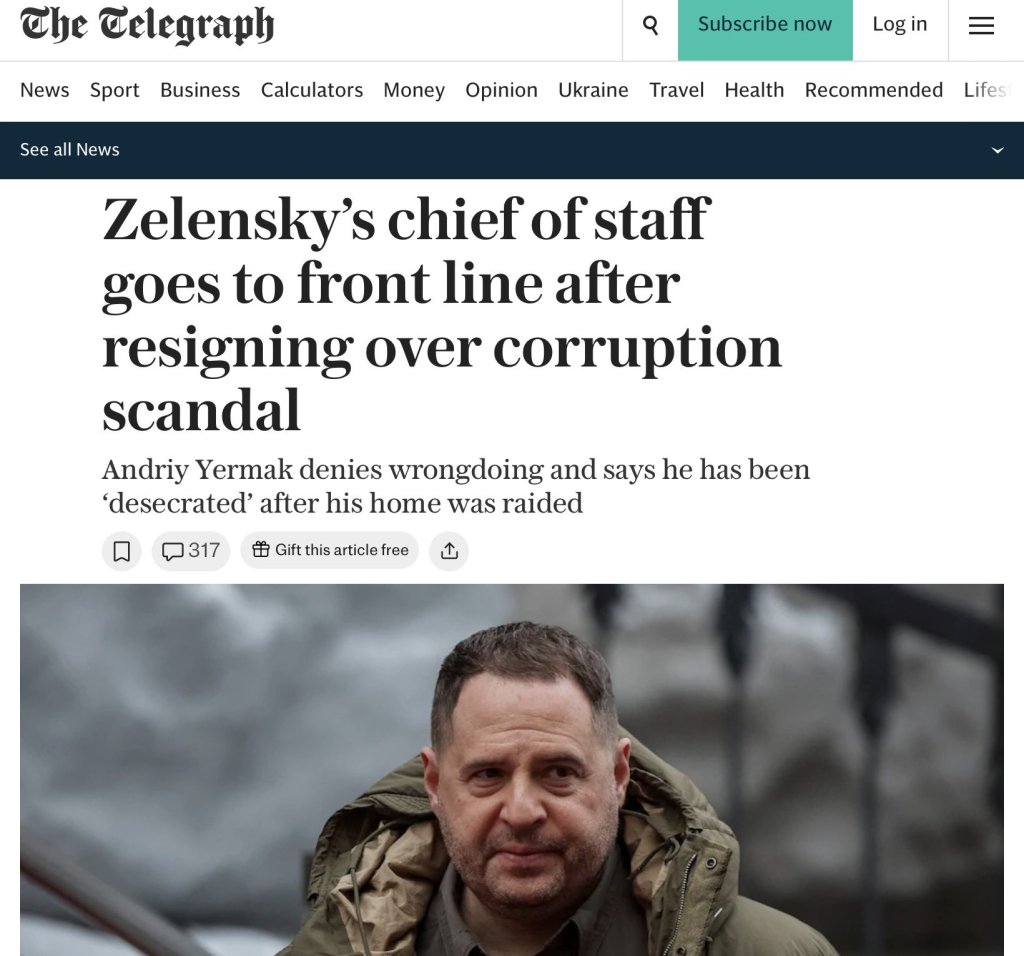Viewport: 1024px width, 956px height.
Task: Click The Telegraph logo
Action: coord(147,26)
